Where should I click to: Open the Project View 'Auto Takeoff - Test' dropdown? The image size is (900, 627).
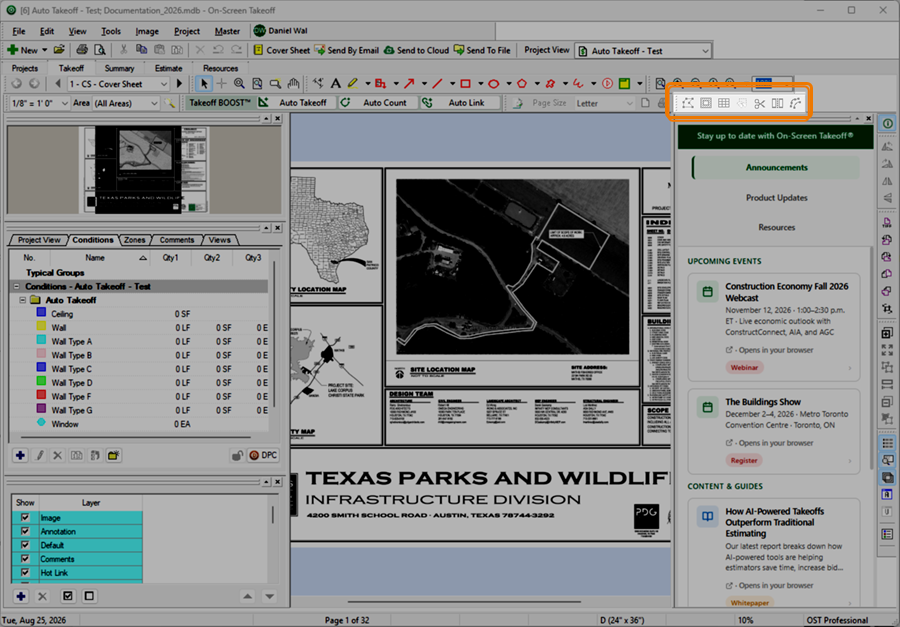click(x=643, y=51)
